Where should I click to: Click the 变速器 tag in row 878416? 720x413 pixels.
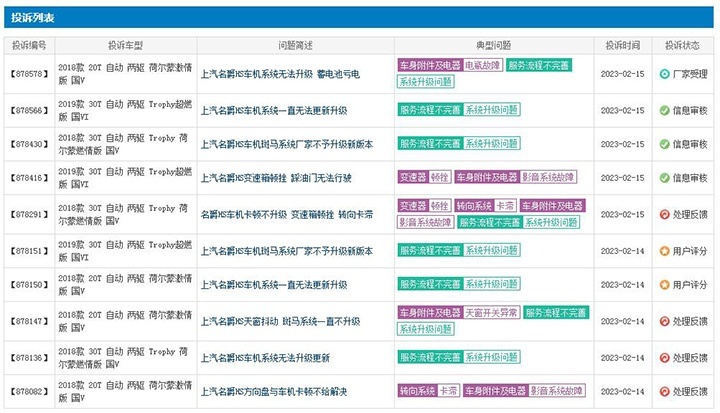click(413, 177)
